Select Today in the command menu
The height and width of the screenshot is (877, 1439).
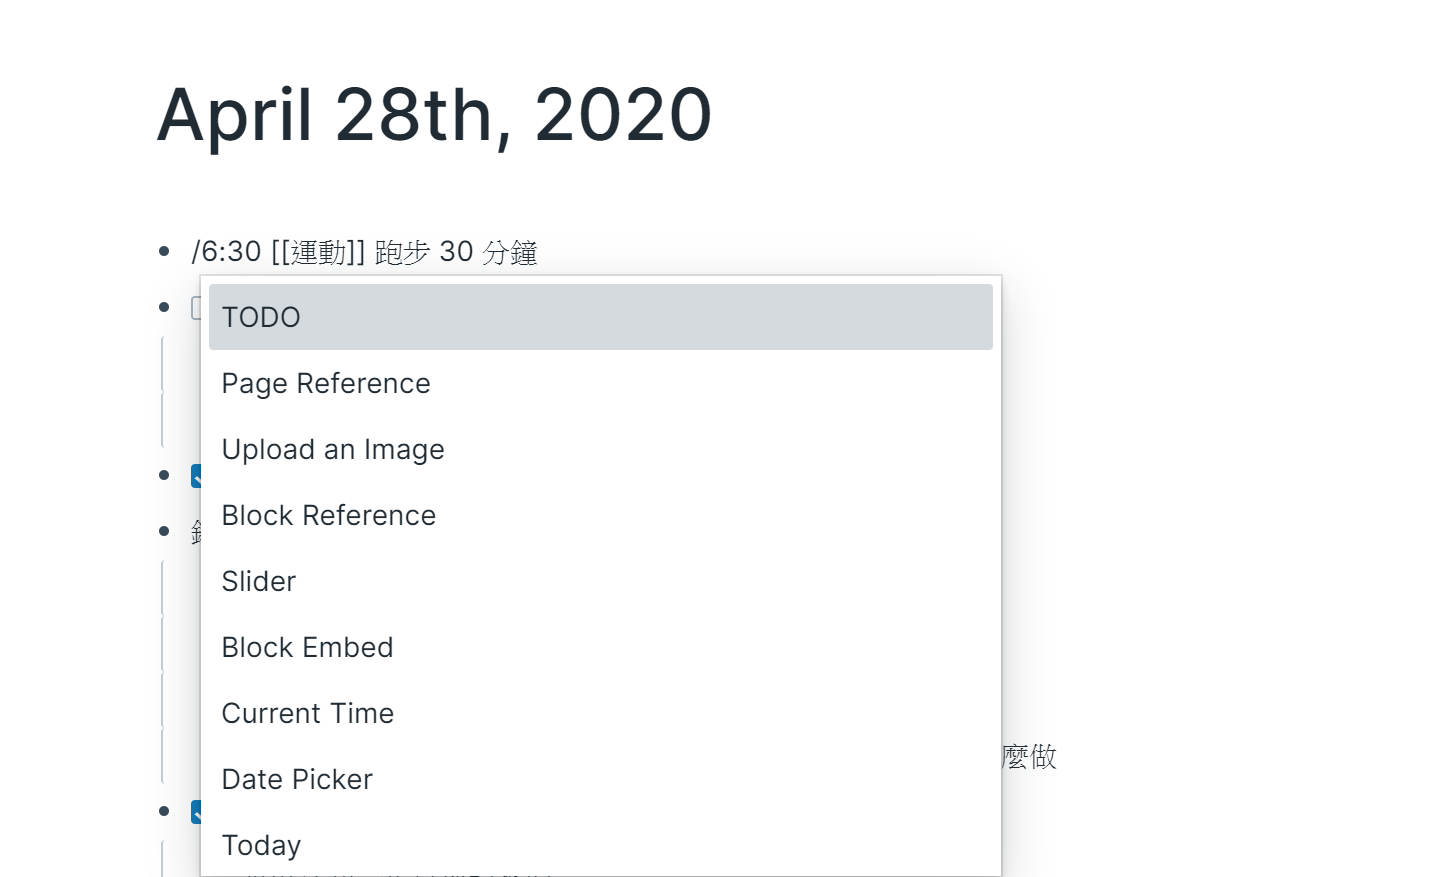(600, 845)
